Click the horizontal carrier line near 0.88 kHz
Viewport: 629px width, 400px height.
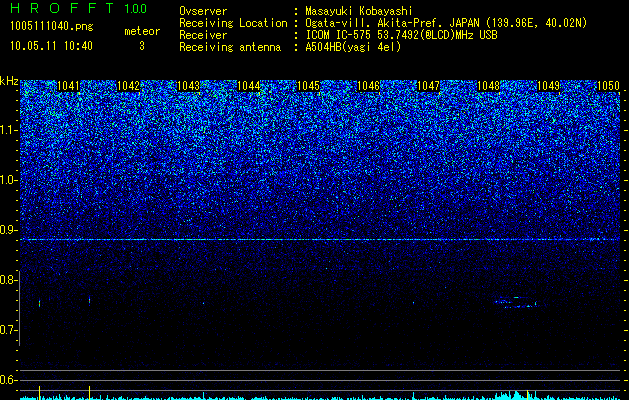pos(320,240)
